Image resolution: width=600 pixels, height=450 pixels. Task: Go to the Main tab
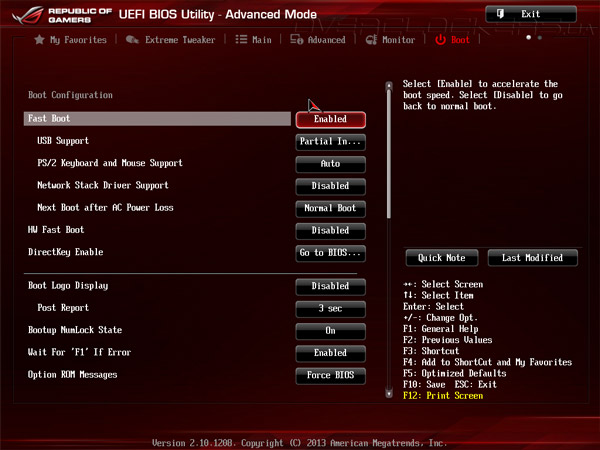point(262,40)
